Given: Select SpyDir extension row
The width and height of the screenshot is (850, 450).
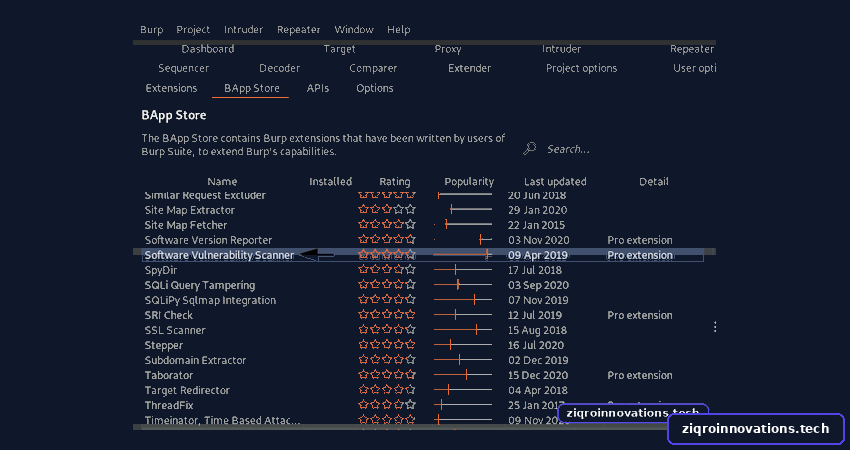Looking at the screenshot, I should coord(423,270).
